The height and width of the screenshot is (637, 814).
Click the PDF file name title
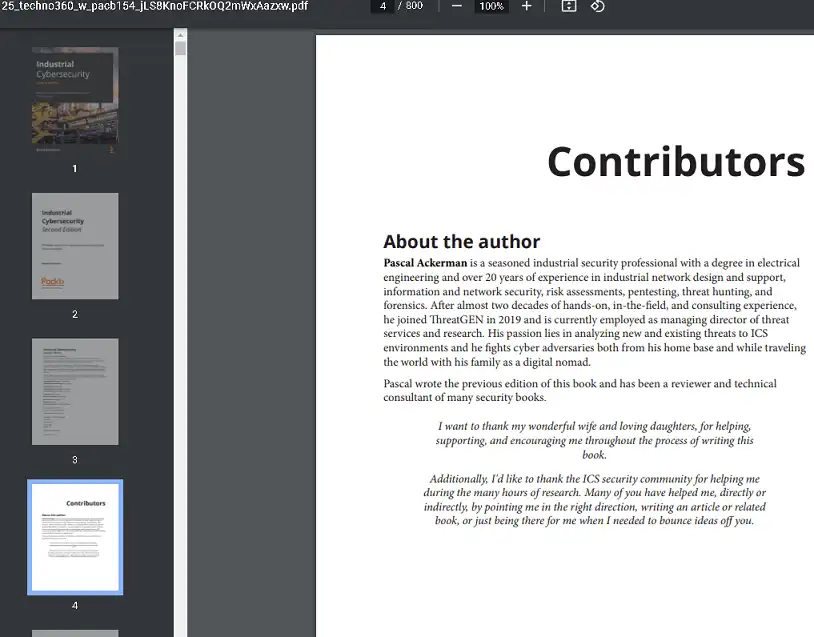tap(155, 6)
